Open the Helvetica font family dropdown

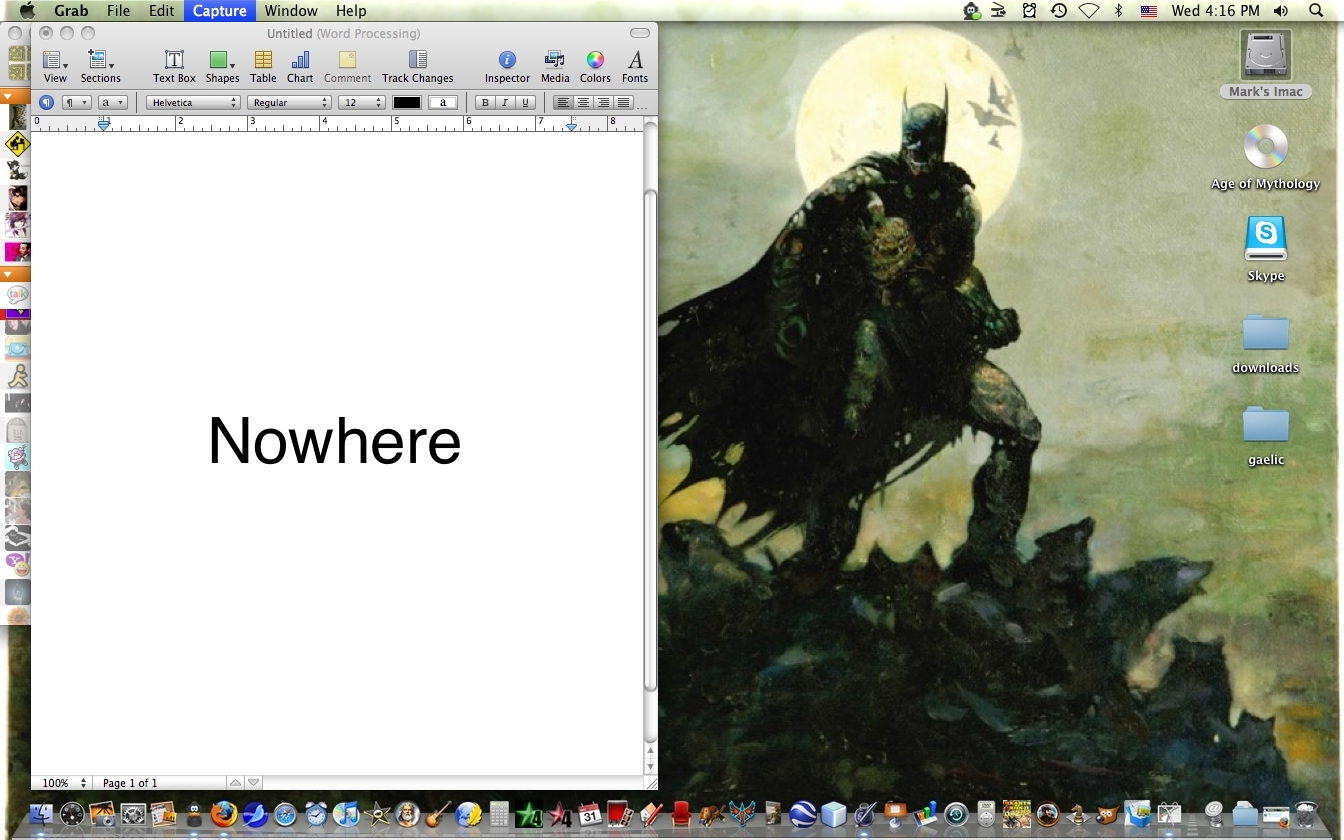click(193, 102)
